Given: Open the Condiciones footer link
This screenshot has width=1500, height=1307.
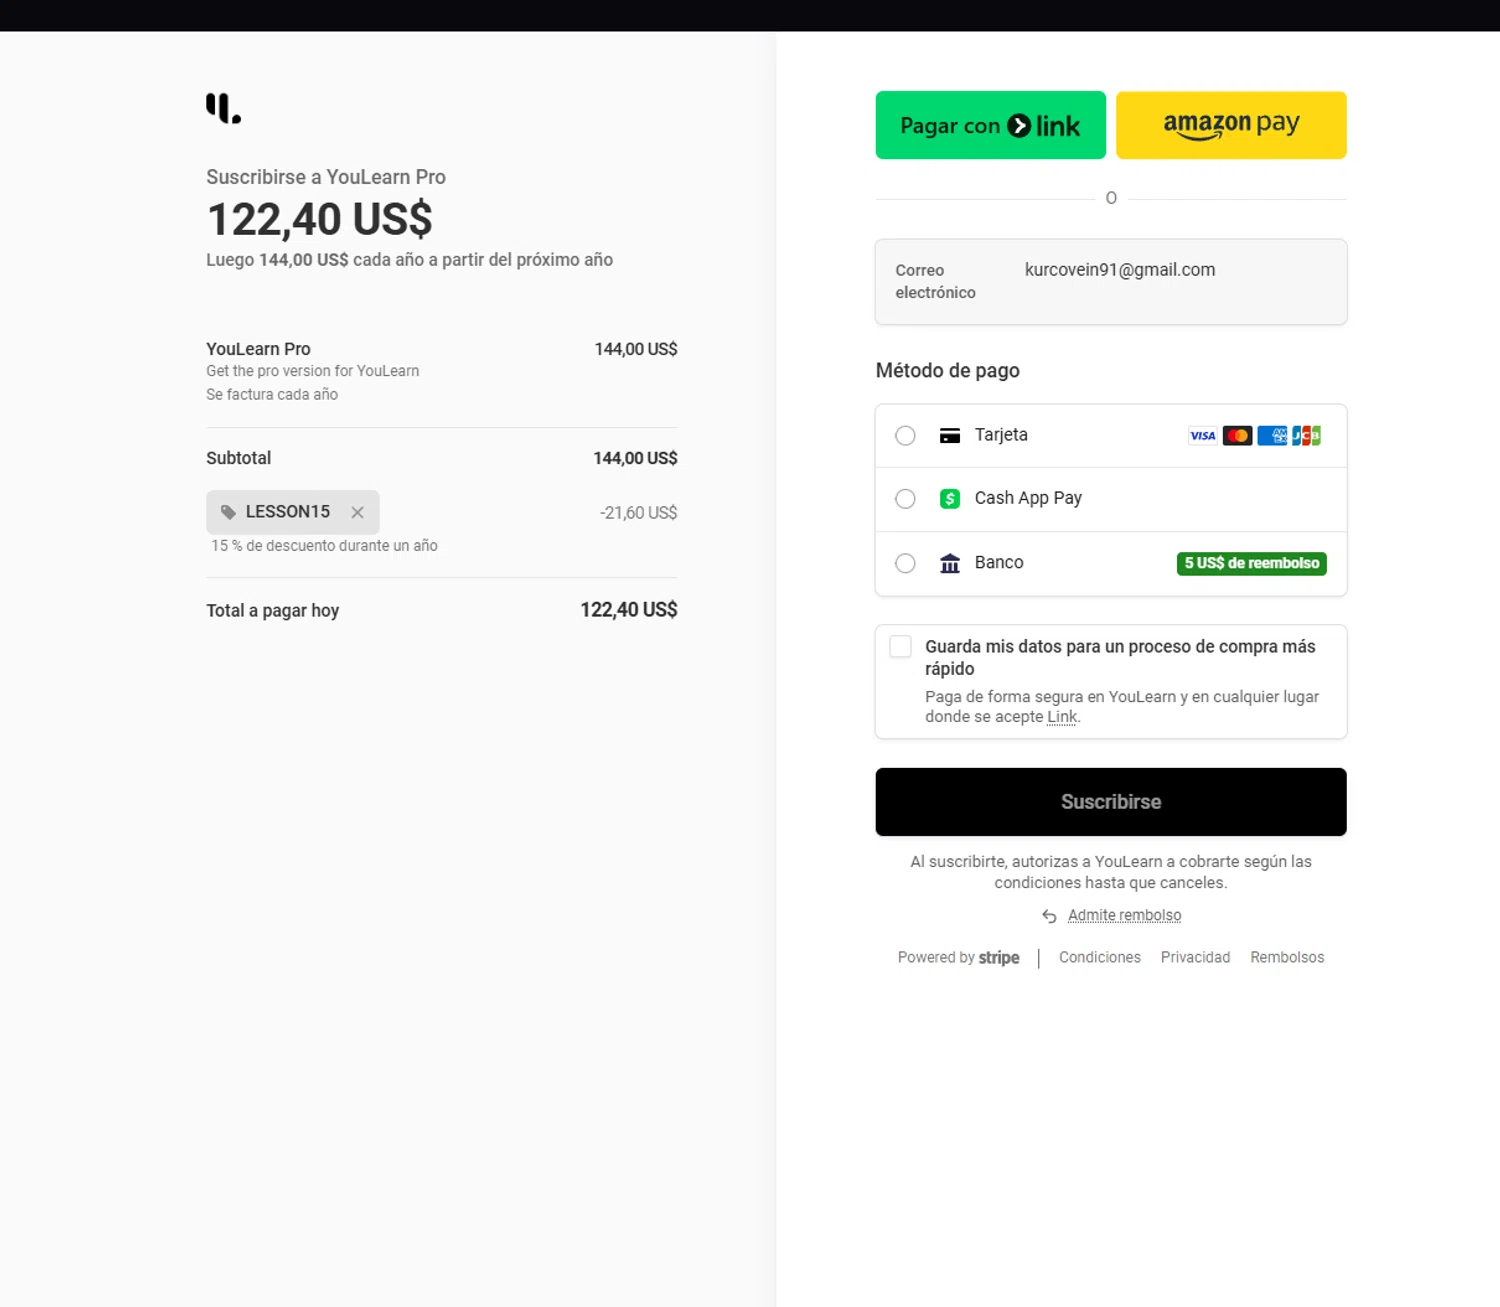Looking at the screenshot, I should click(1099, 957).
